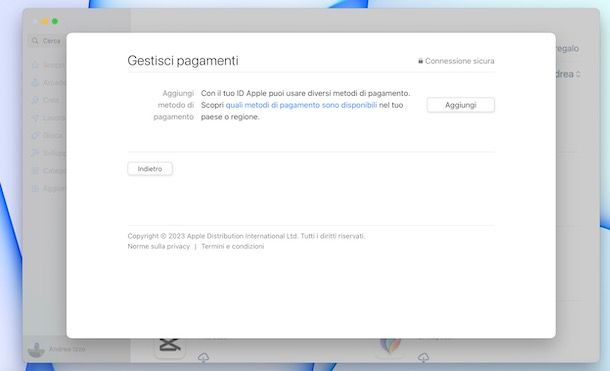Click the Aggiungi button
Screen dimensions: 610x371
461,105
